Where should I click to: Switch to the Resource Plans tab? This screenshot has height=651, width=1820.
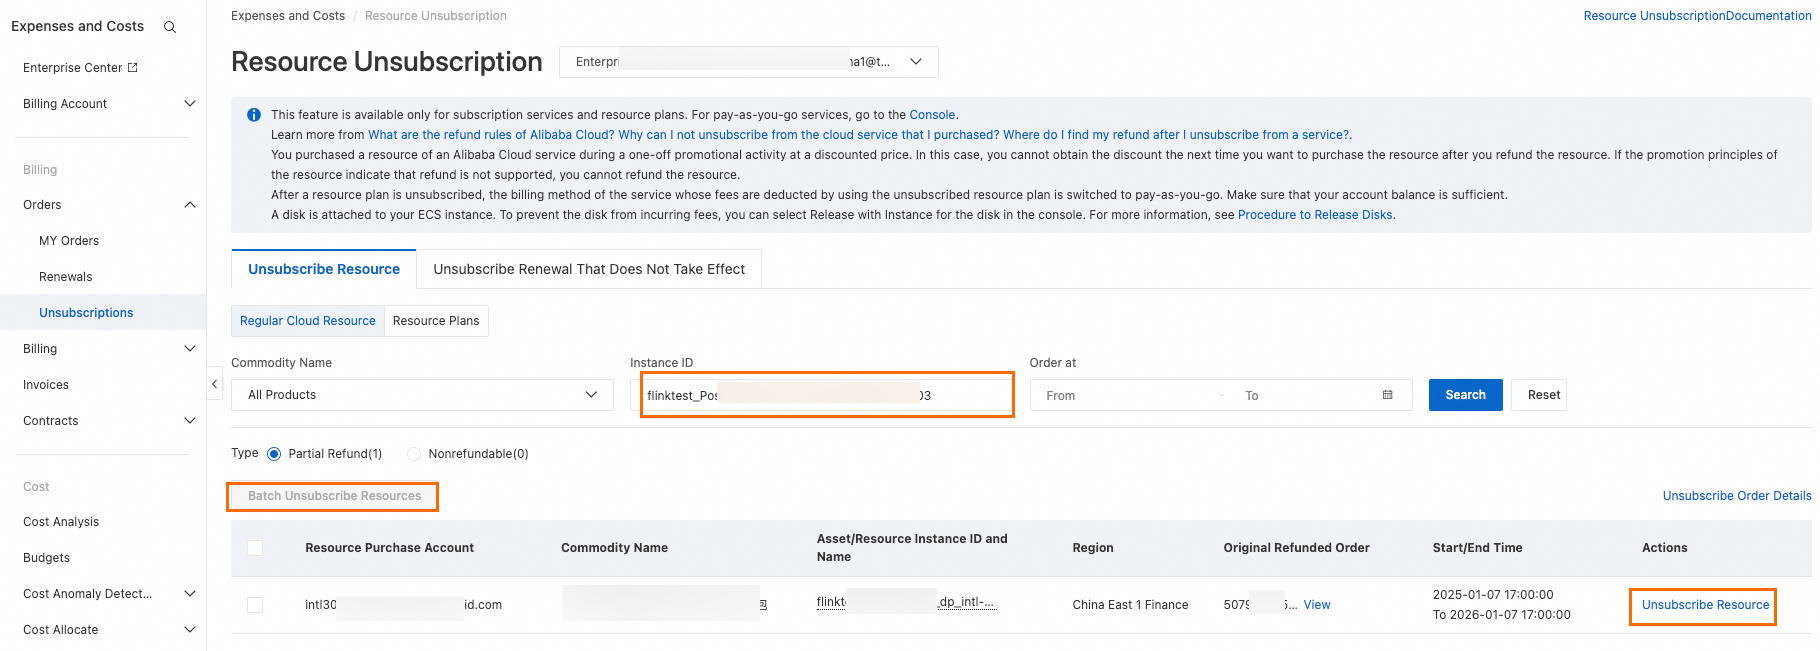(436, 321)
